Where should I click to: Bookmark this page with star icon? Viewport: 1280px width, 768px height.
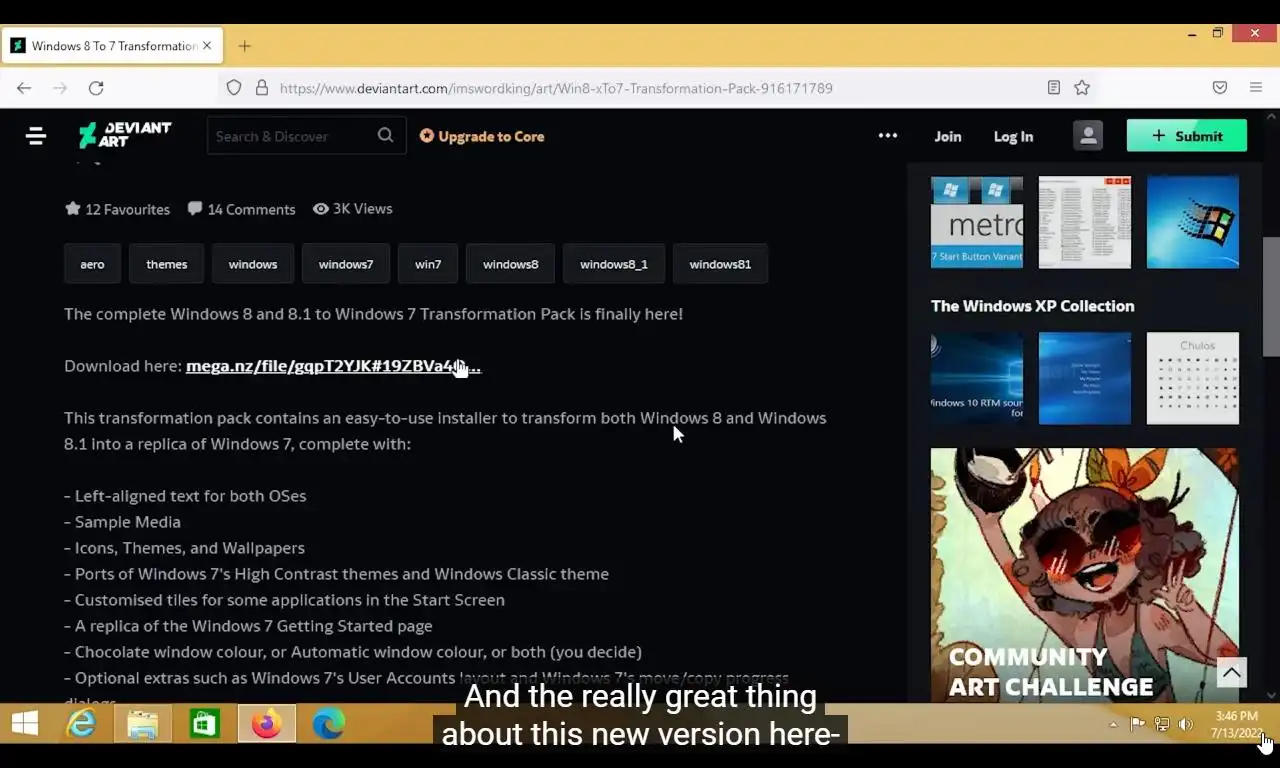(1082, 88)
